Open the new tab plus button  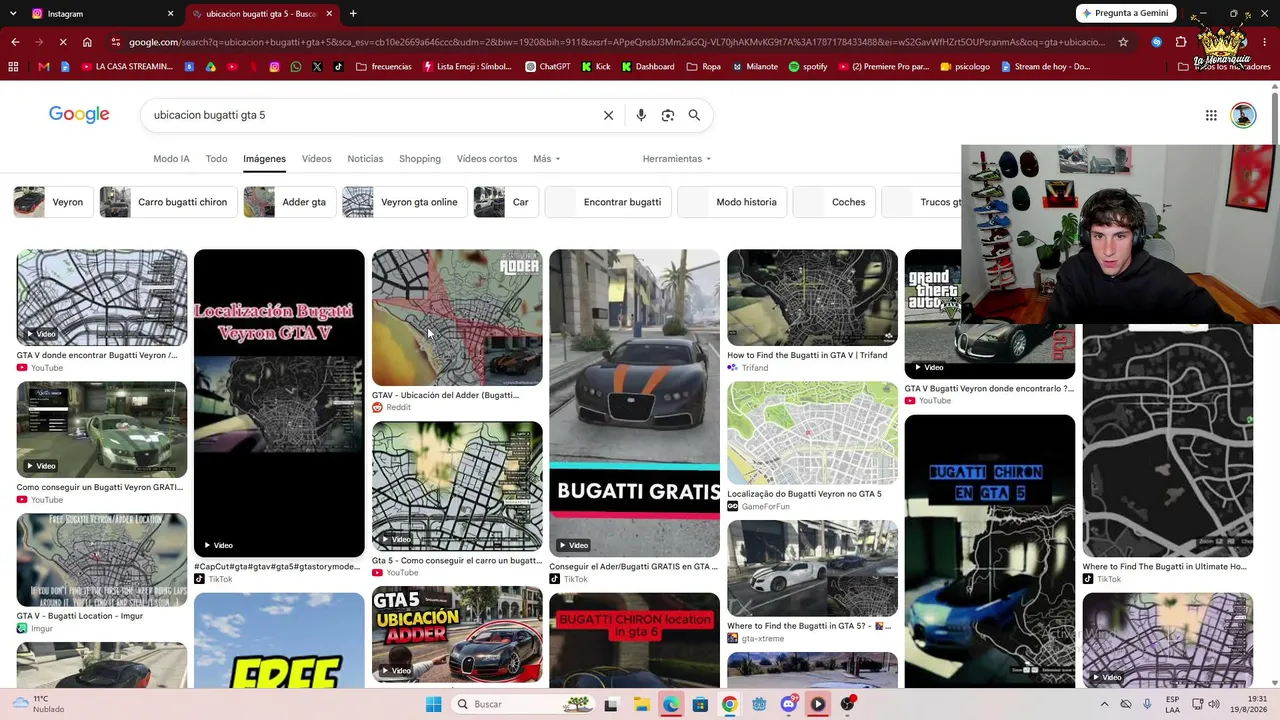coord(353,14)
